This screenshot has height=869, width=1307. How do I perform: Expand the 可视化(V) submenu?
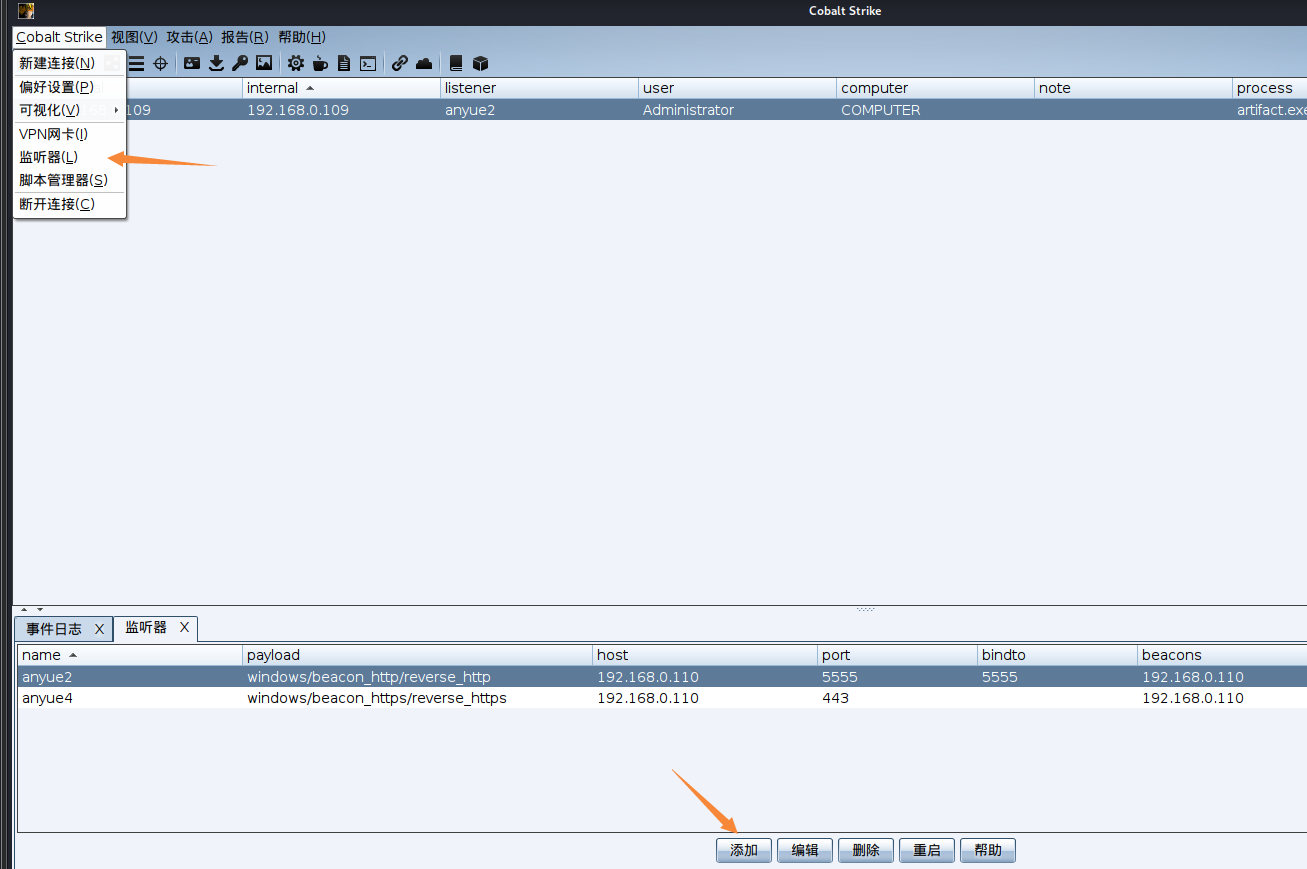tap(69, 110)
